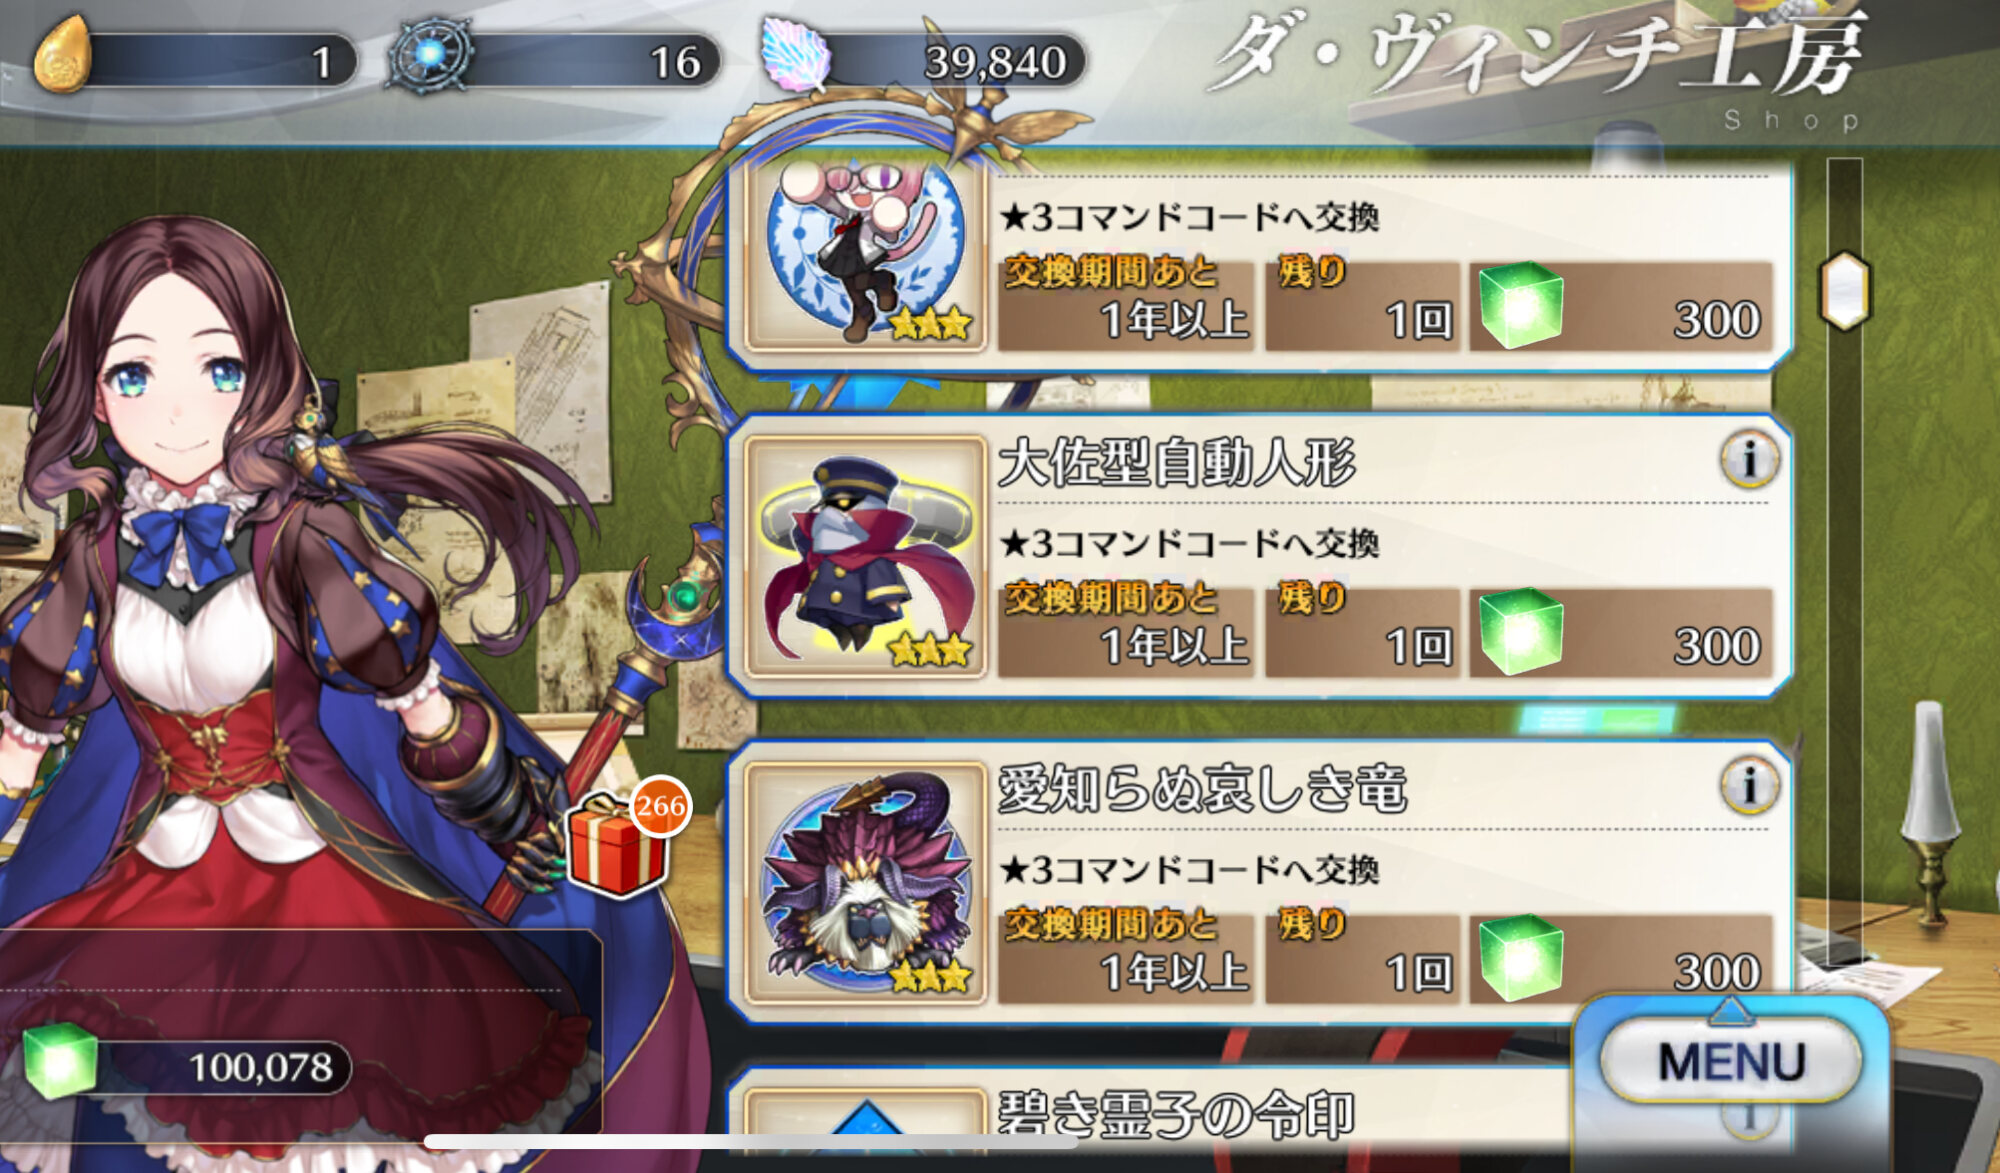This screenshot has height=1173, width=2000.
Task: Select the 愛知らぬ哀しき竜 dragon thumbnail
Action: point(866,883)
